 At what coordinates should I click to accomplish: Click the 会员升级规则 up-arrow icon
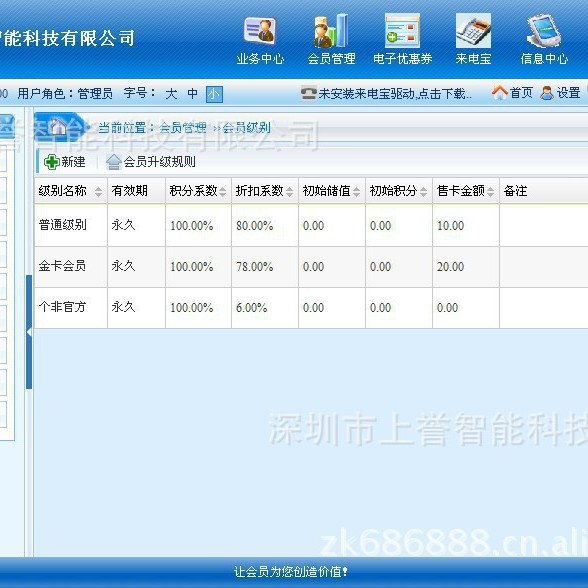[x=114, y=162]
